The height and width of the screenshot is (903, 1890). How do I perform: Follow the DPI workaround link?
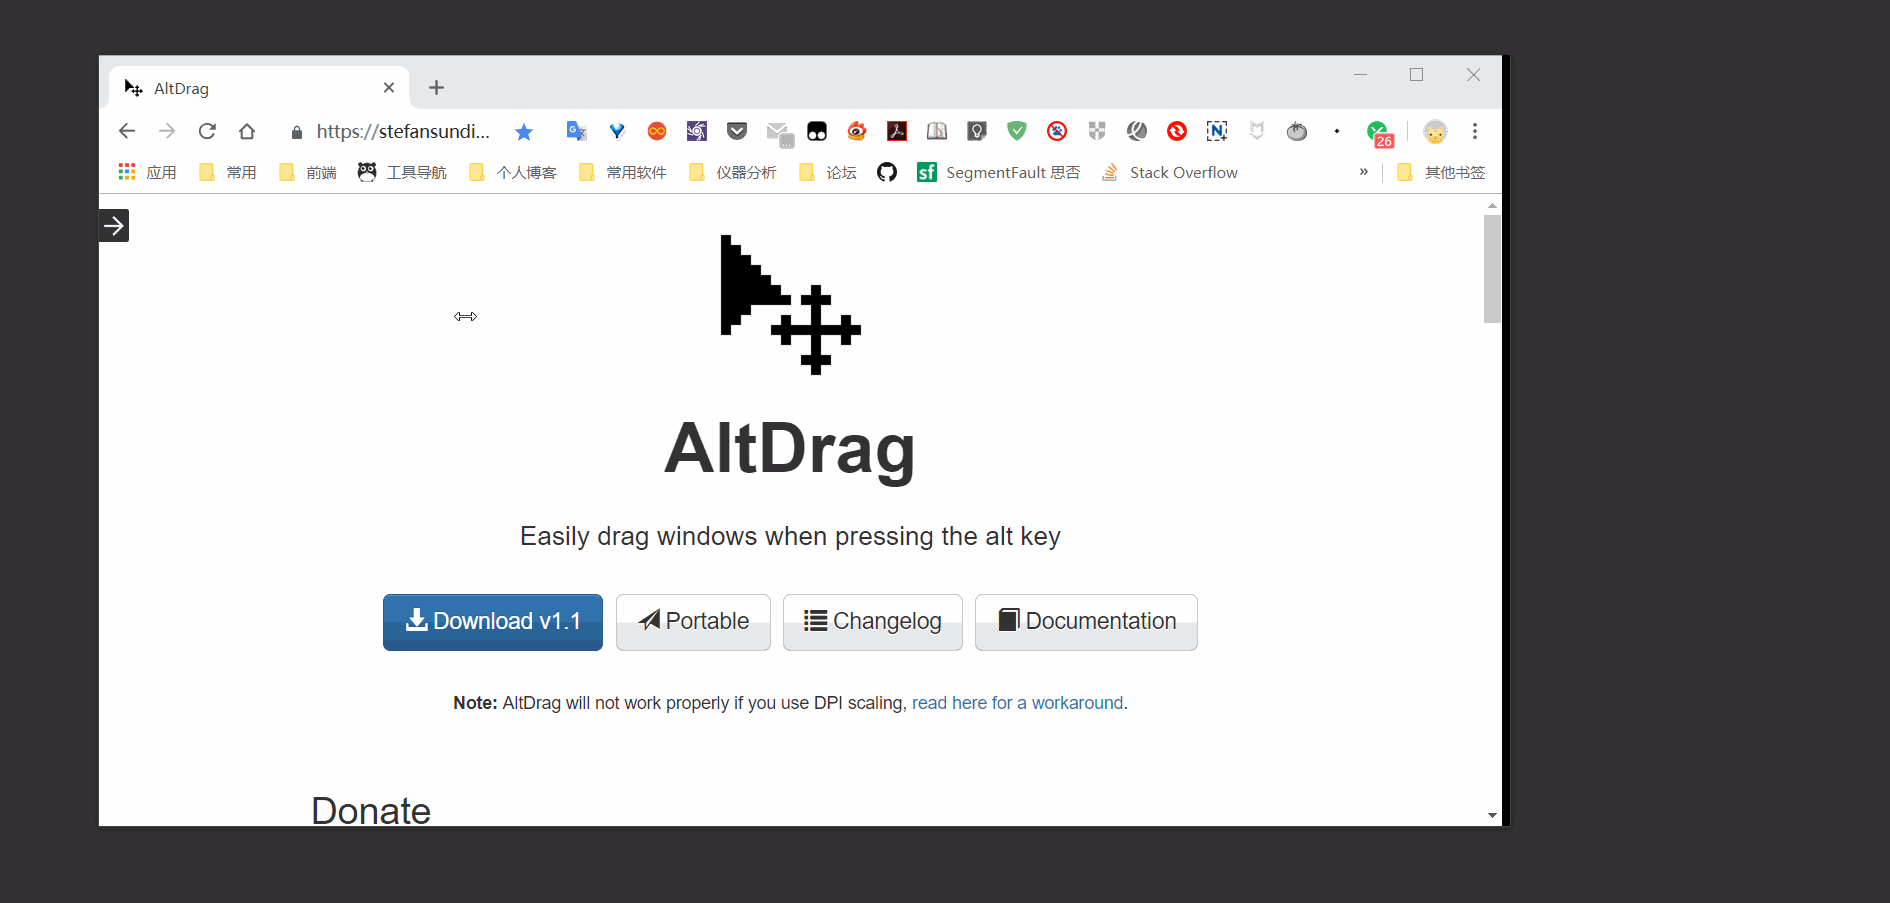[1017, 703]
